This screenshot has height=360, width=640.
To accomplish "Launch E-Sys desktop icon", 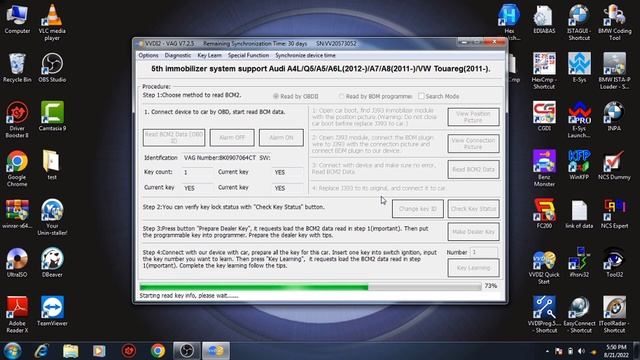I will [579, 68].
